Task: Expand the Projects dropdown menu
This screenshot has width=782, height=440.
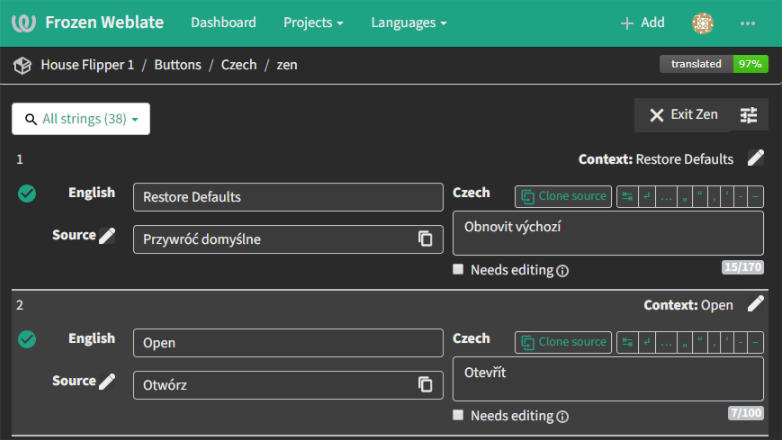Action: [313, 23]
